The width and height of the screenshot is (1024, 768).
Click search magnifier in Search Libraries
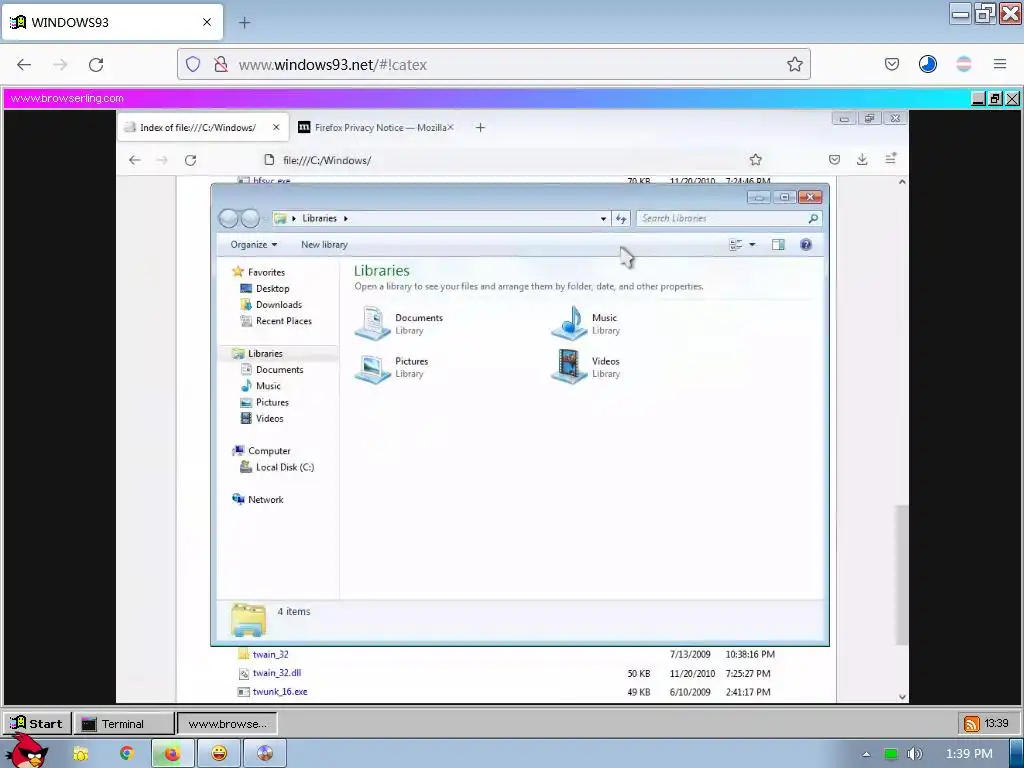pos(813,219)
